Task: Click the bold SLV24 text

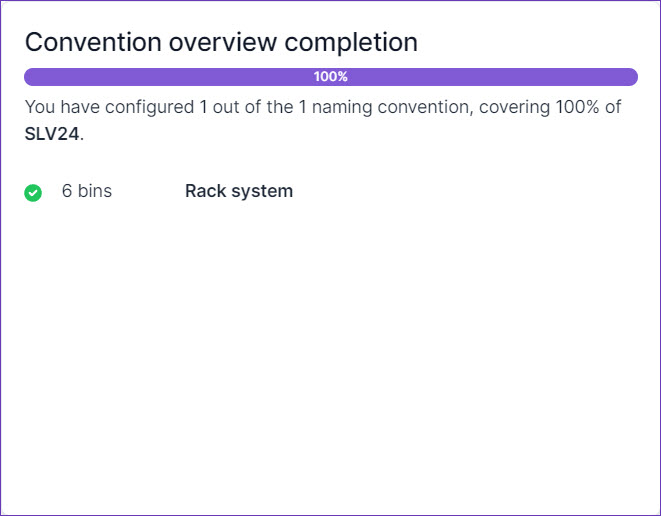Action: (52, 134)
